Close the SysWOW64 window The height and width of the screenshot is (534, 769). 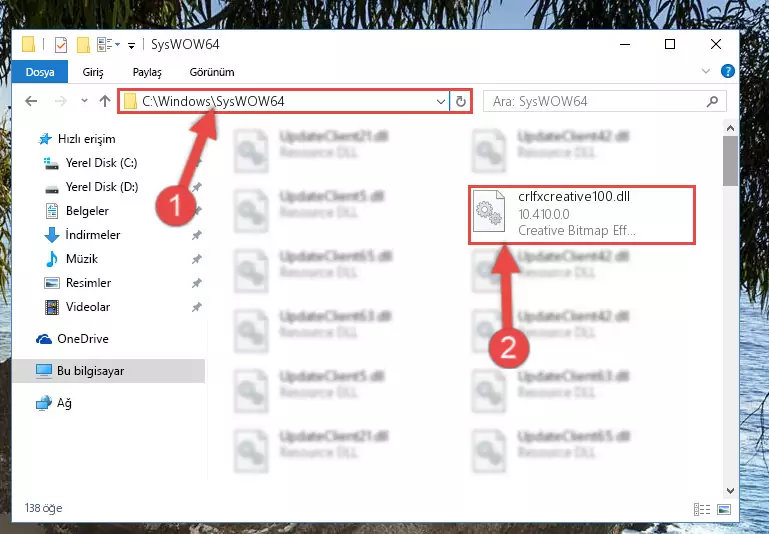click(716, 44)
